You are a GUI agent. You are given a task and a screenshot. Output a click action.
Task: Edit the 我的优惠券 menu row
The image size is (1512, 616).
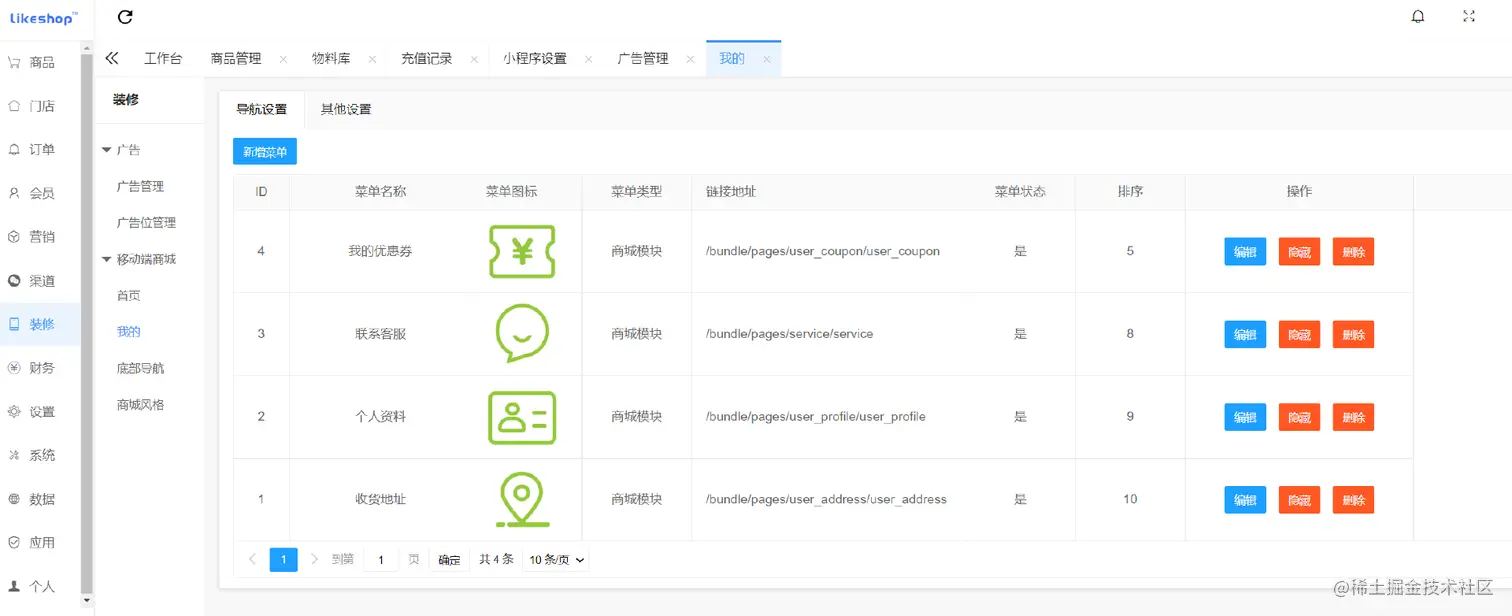(x=1245, y=252)
